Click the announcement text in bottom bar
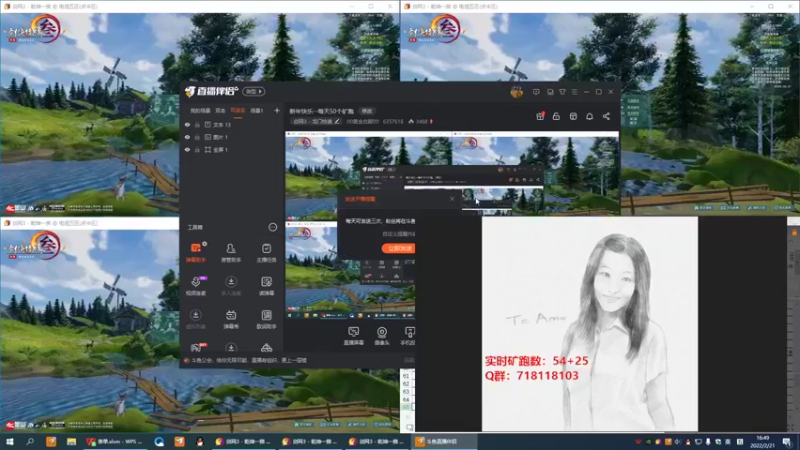 (249, 360)
